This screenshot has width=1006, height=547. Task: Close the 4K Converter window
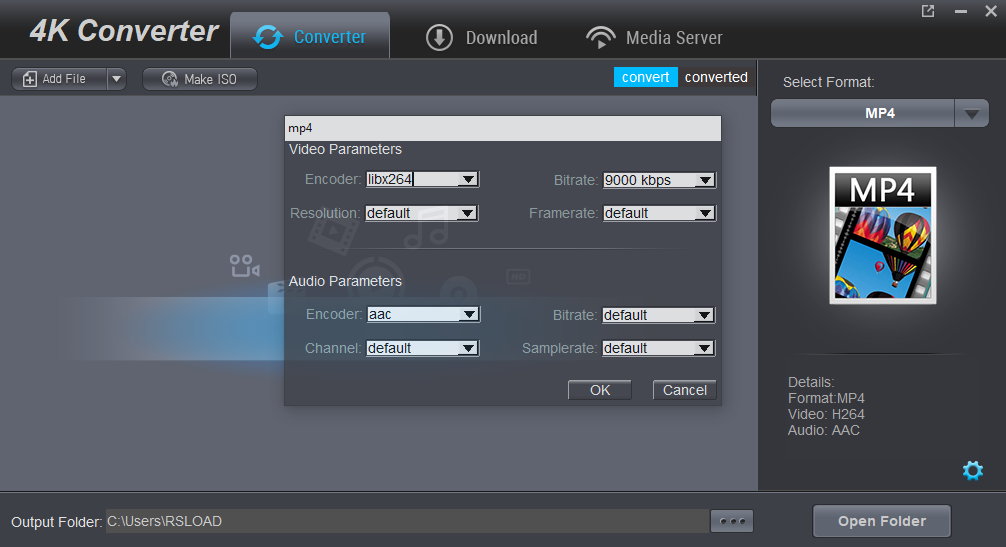(x=991, y=11)
